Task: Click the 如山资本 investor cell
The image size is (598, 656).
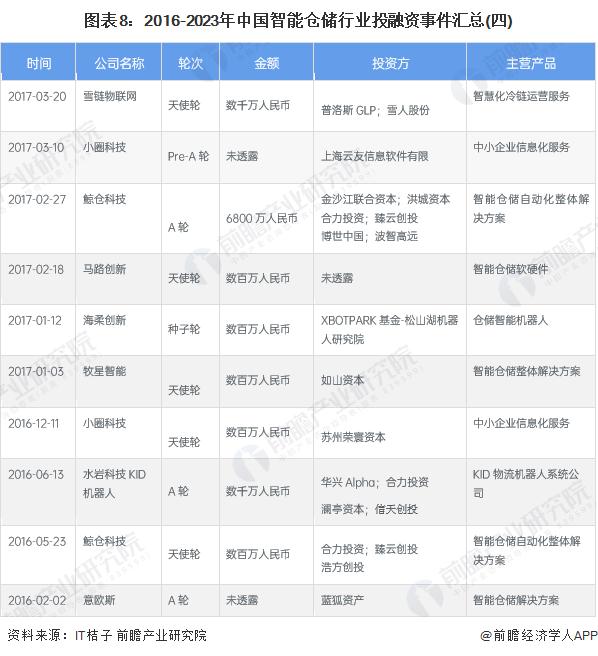Action: pos(390,382)
